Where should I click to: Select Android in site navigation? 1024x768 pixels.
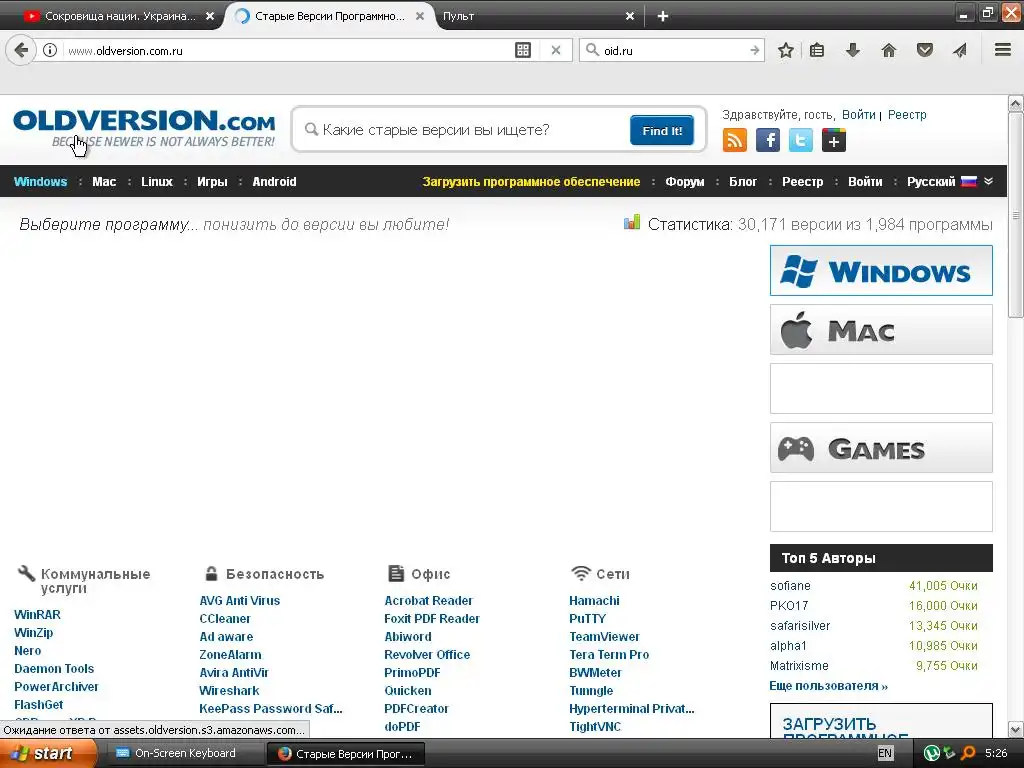coord(274,182)
